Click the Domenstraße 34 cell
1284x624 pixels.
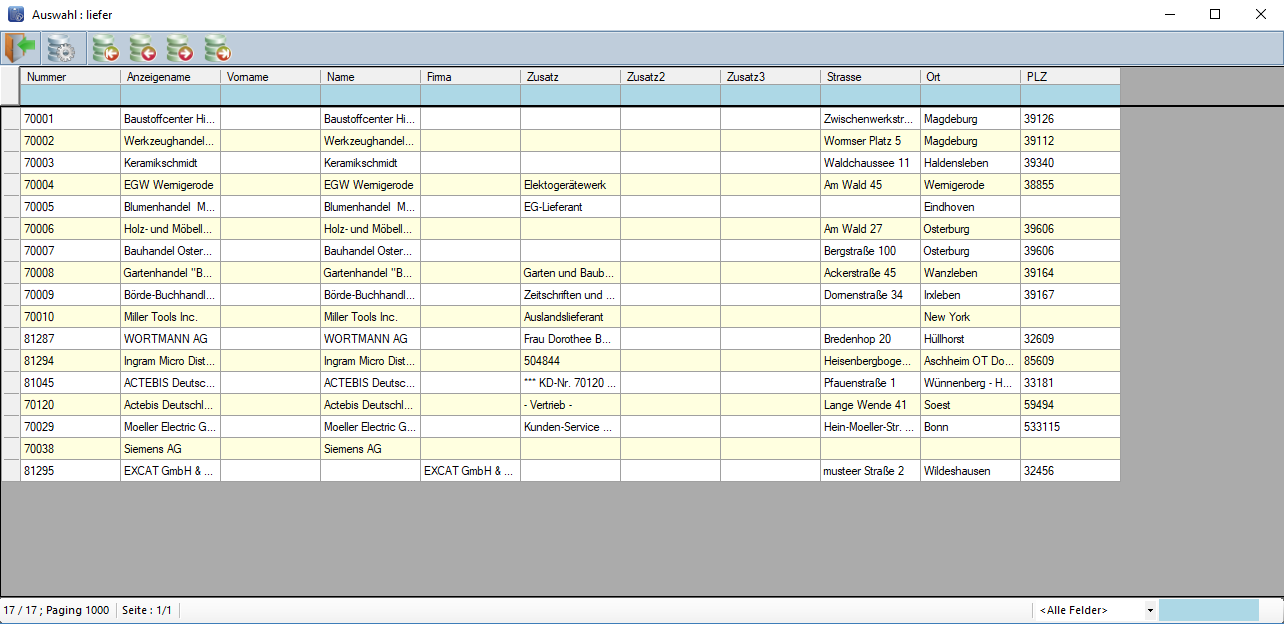click(870, 295)
